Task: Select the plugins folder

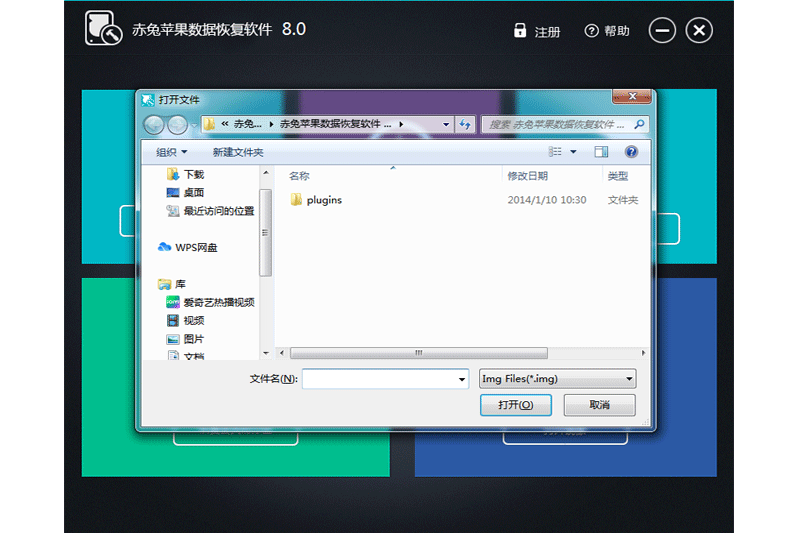Action: pyautogui.click(x=316, y=200)
